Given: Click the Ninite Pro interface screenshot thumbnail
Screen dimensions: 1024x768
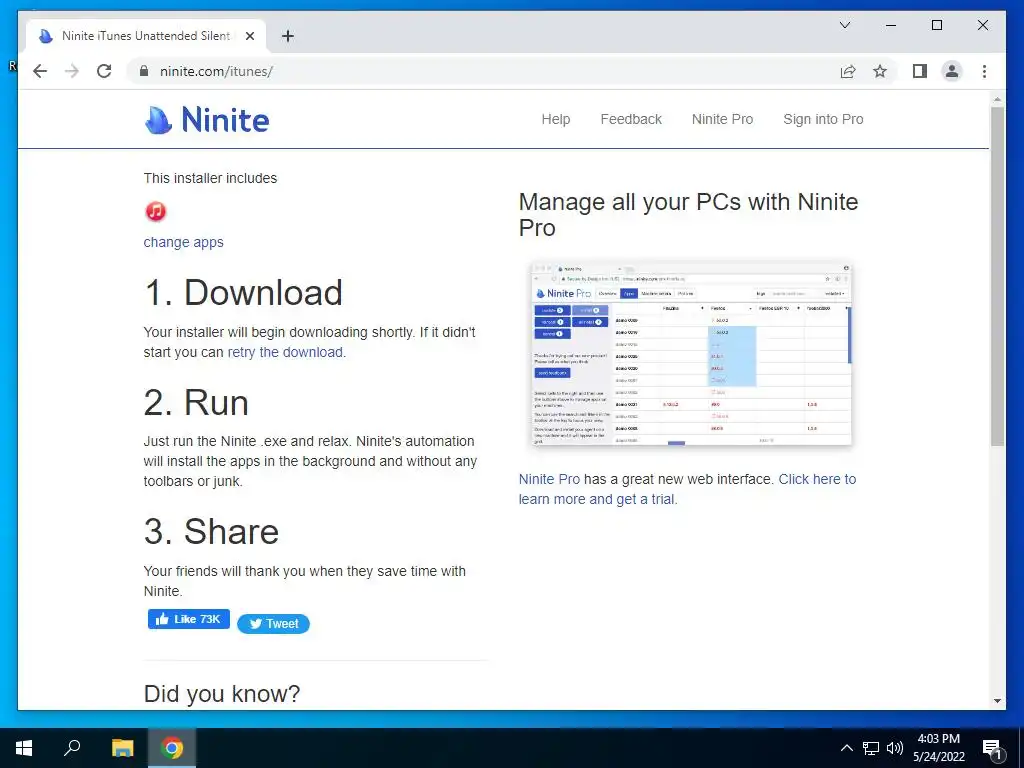Looking at the screenshot, I should (692, 354).
